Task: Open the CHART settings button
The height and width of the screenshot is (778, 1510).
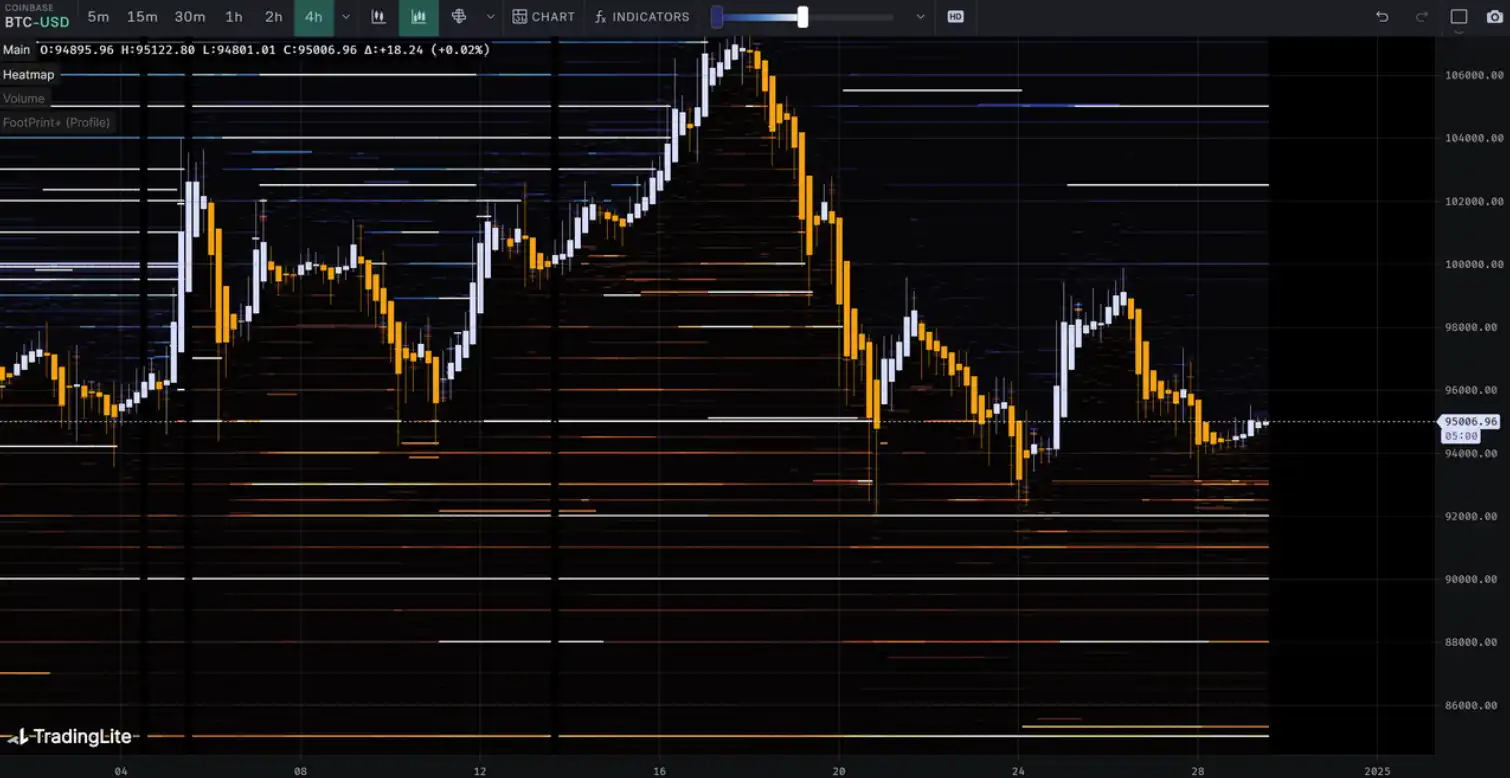Action: pyautogui.click(x=543, y=17)
